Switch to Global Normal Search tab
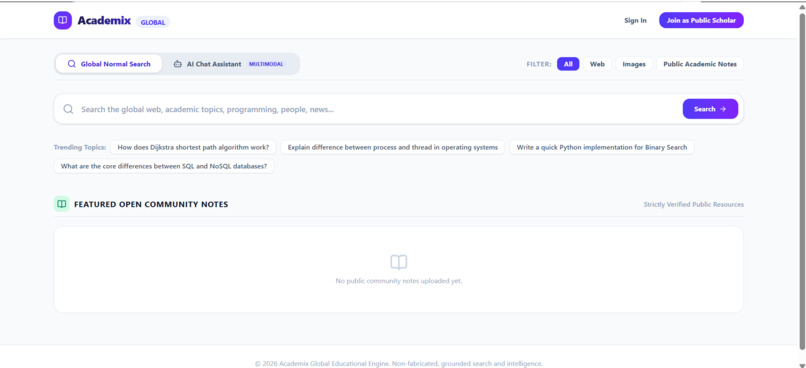Viewport: 806px width, 368px height. 109,64
